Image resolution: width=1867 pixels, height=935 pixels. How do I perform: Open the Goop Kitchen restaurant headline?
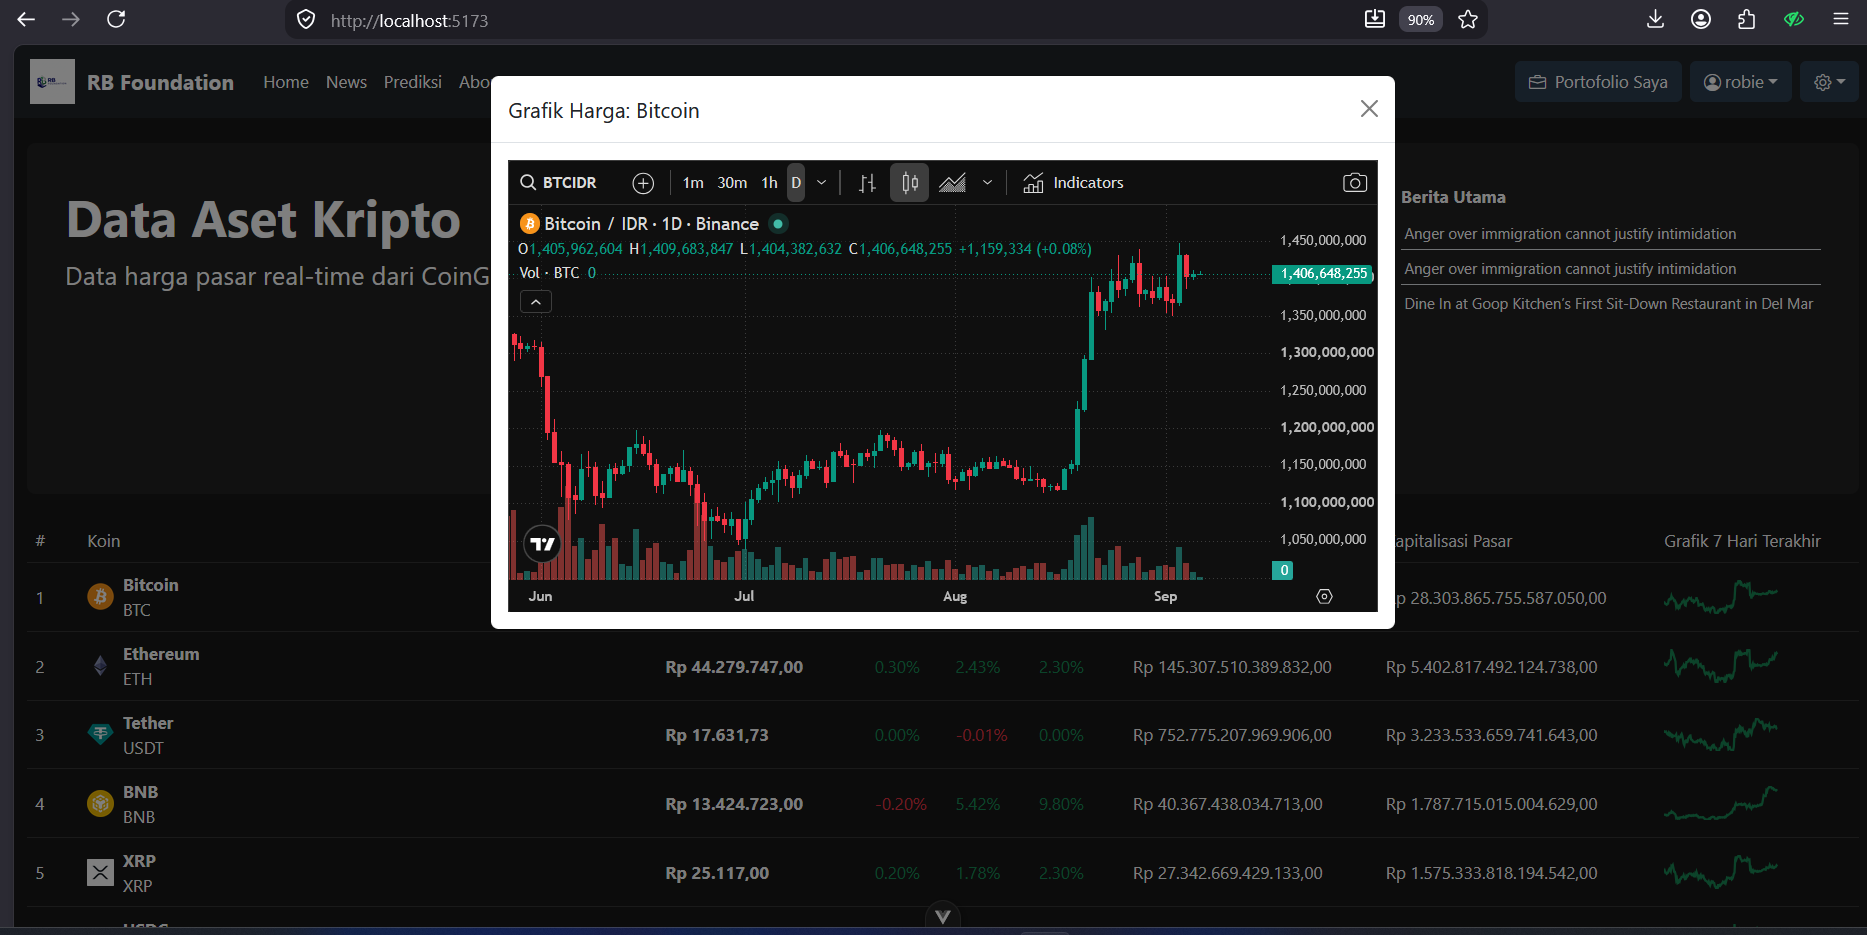(x=1608, y=304)
